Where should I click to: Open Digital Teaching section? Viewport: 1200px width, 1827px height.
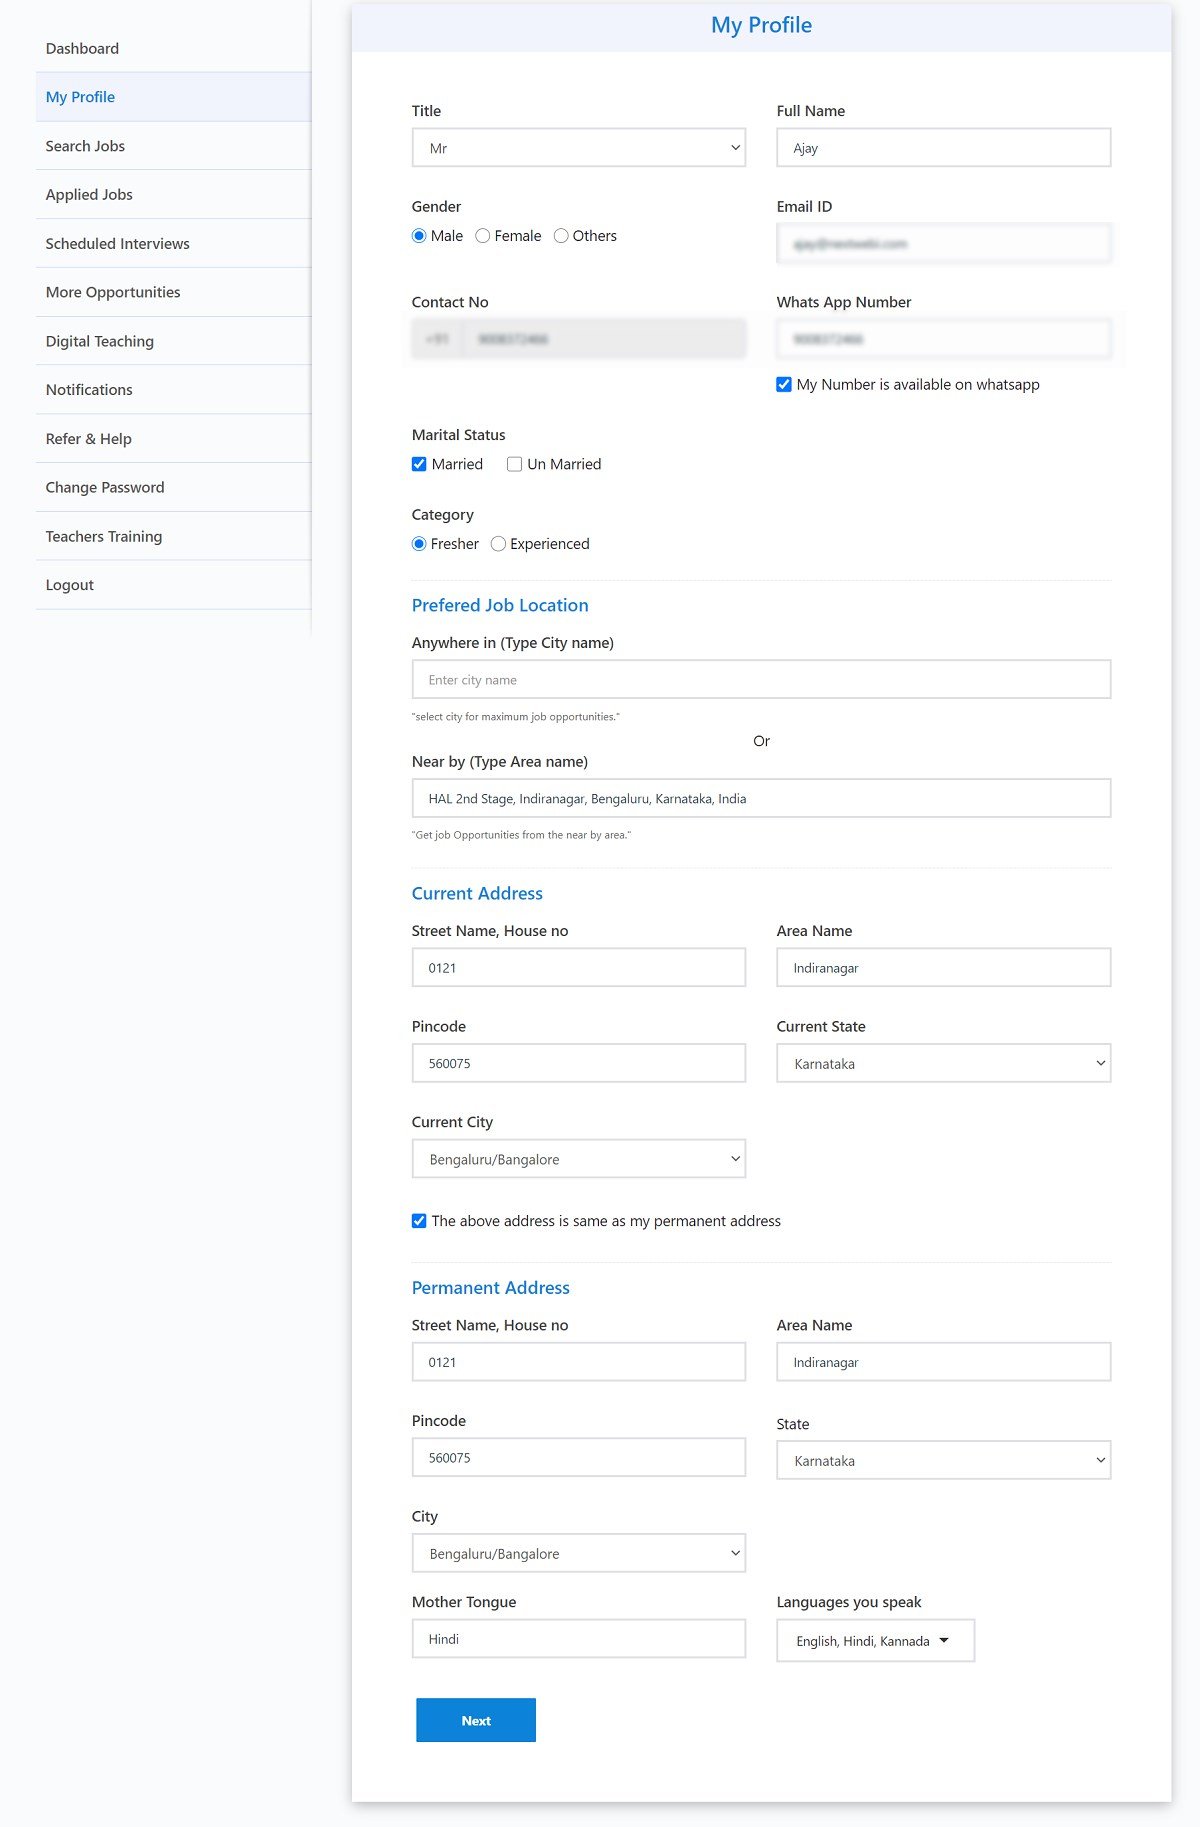pos(173,341)
